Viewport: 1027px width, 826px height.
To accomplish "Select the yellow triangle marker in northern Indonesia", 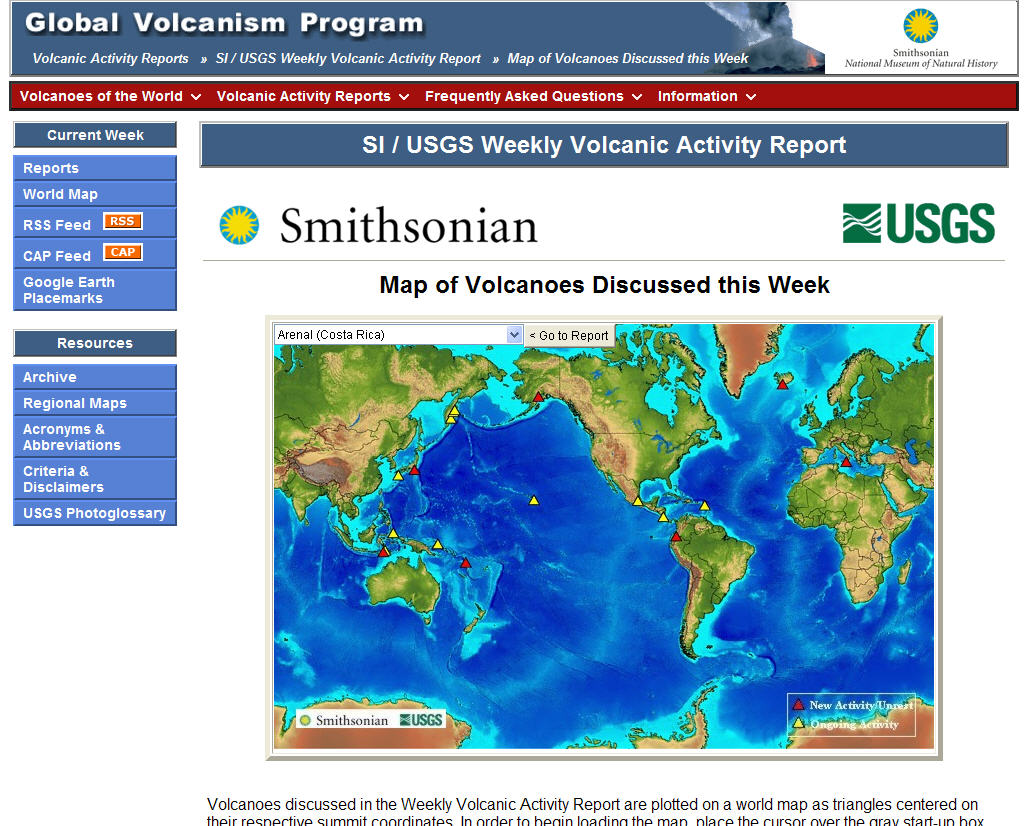I will pos(393,533).
